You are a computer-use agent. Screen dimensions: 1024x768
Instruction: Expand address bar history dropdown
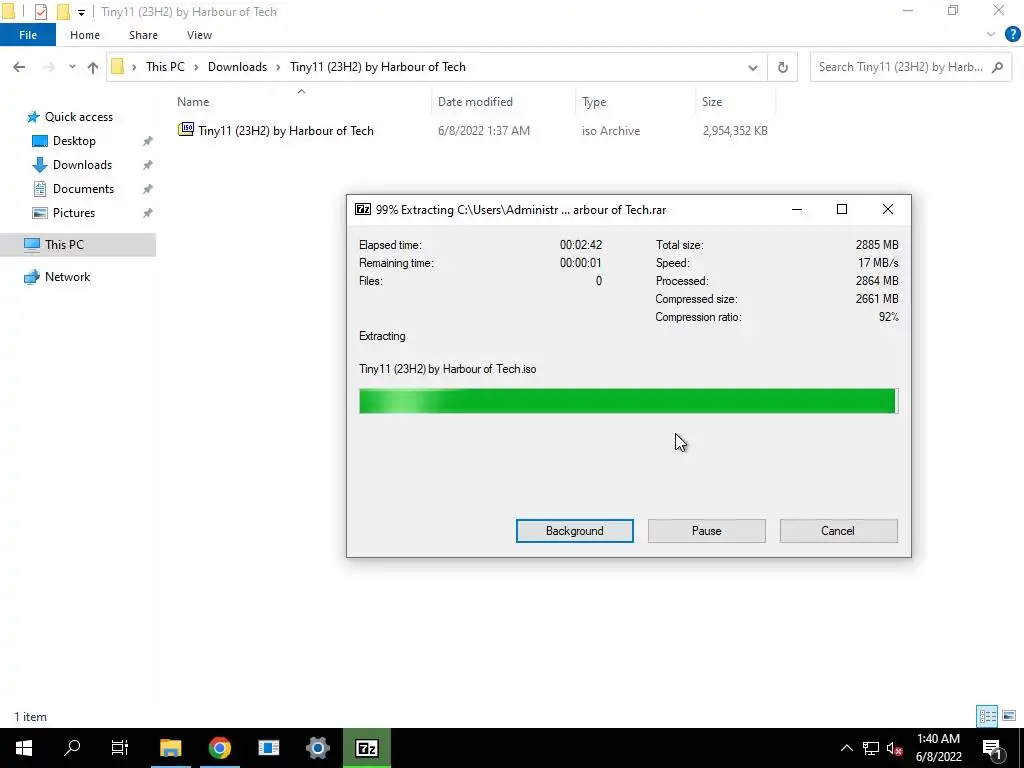752,67
